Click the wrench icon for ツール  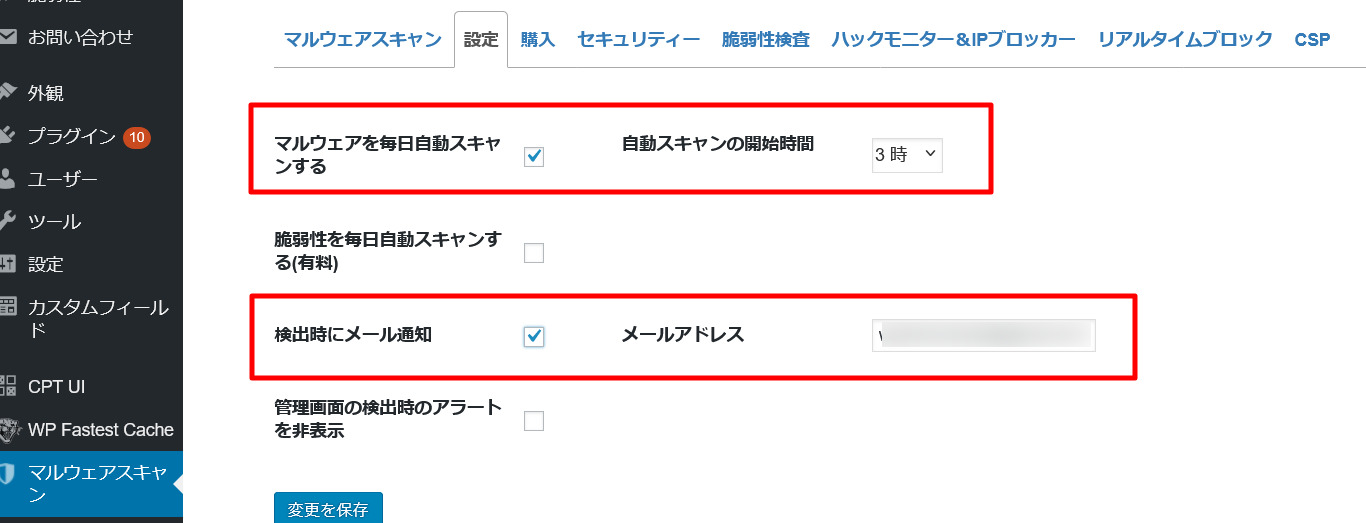pyautogui.click(x=8, y=221)
